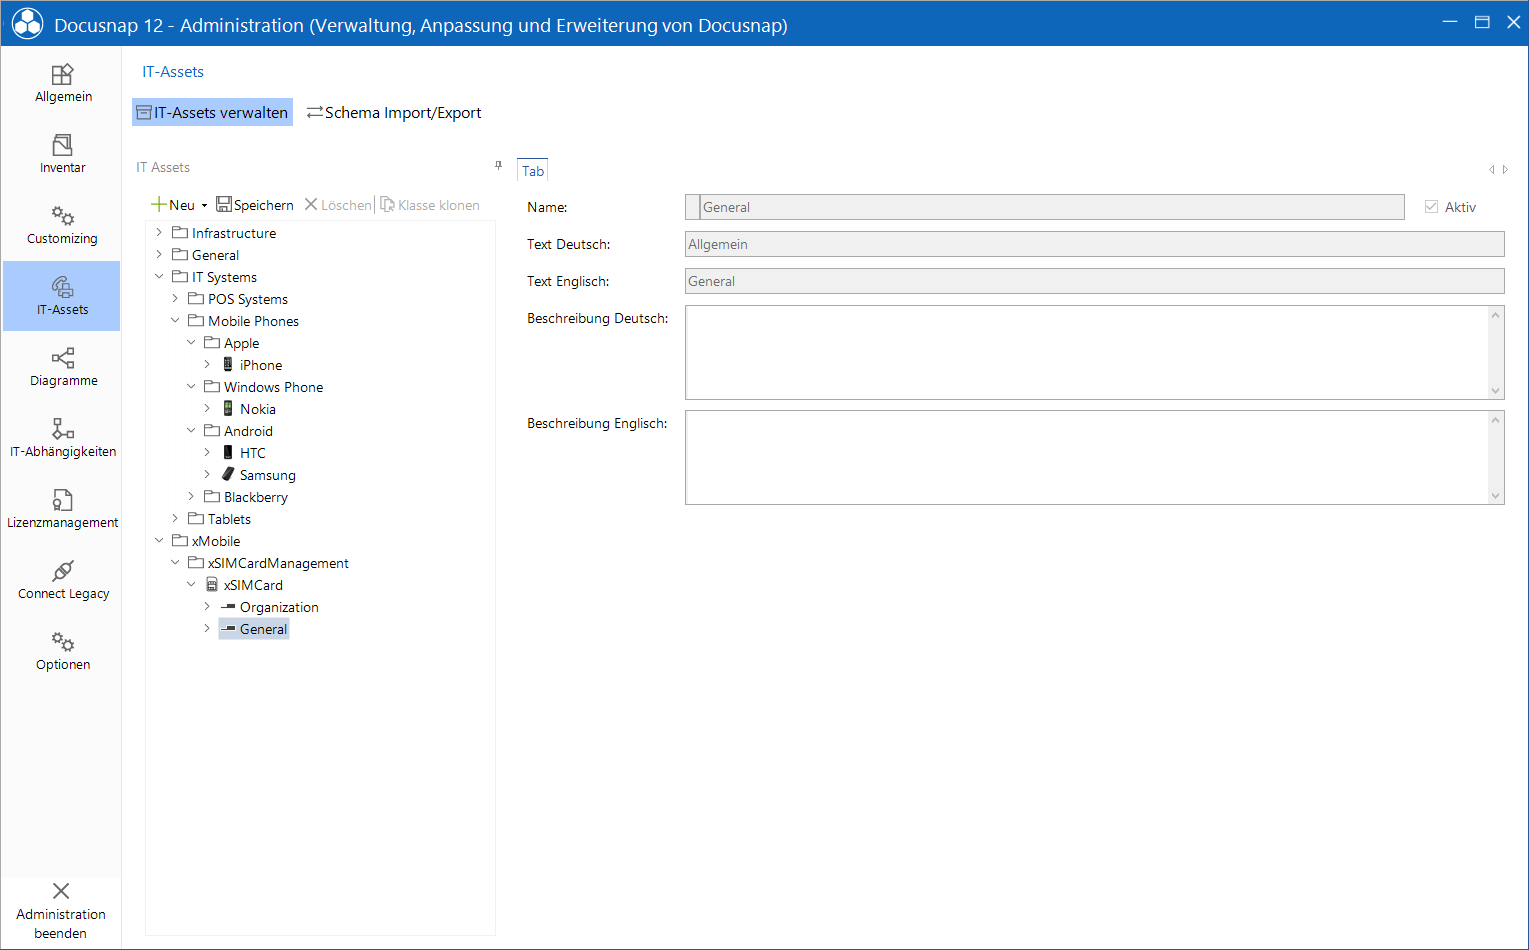This screenshot has width=1529, height=950.
Task: Select Mobile Phones in the tree
Action: [253, 321]
